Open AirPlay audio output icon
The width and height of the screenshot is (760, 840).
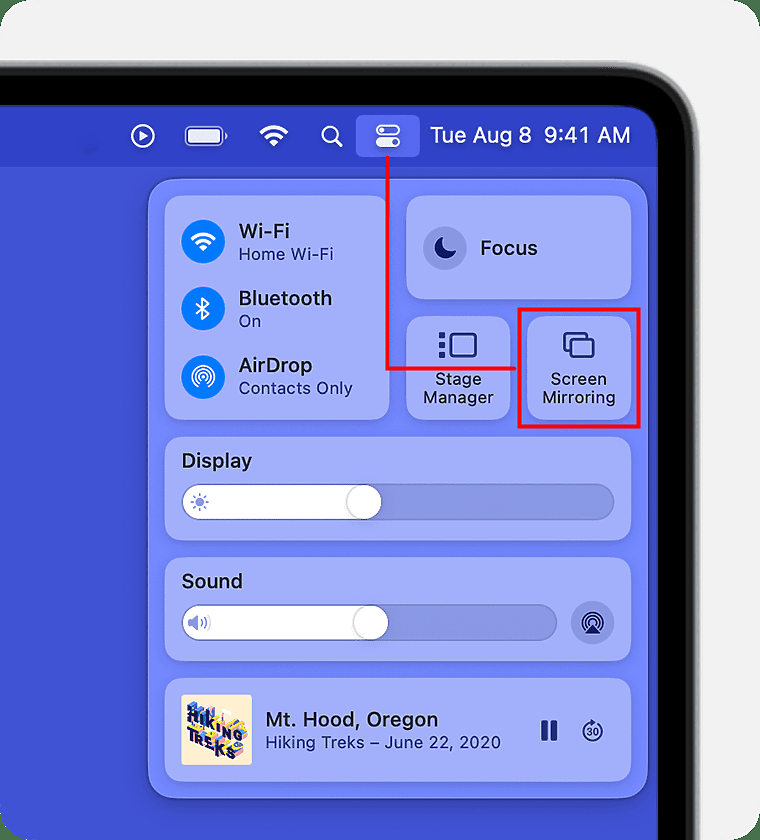(x=592, y=622)
